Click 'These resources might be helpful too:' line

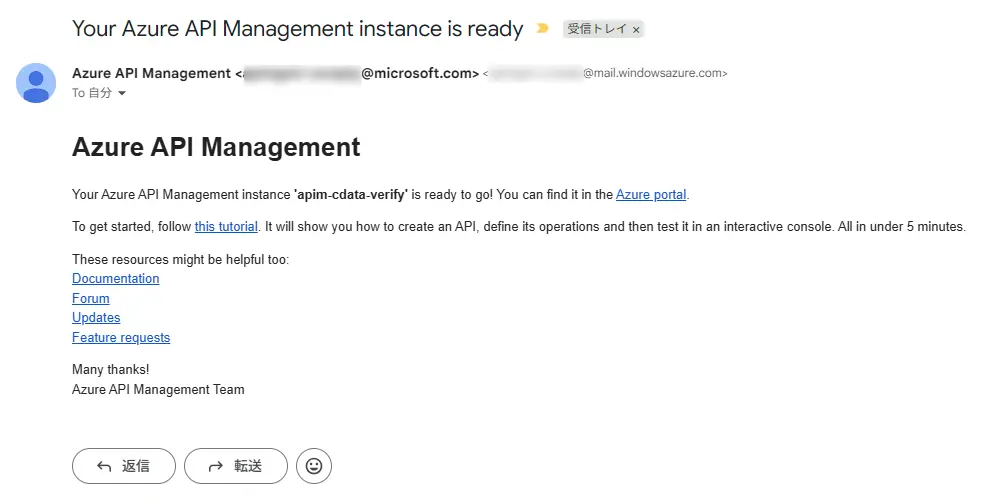[x=180, y=259]
